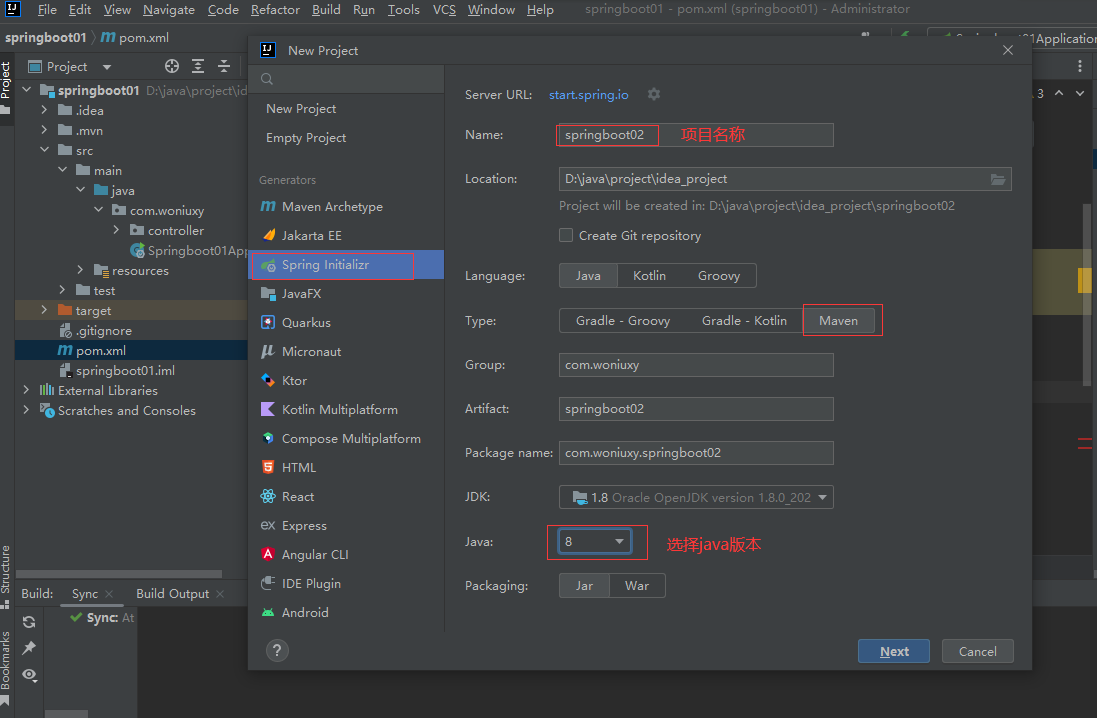Screen dimensions: 1097x718
Task: Select New Project in left list
Action: point(346,108)
